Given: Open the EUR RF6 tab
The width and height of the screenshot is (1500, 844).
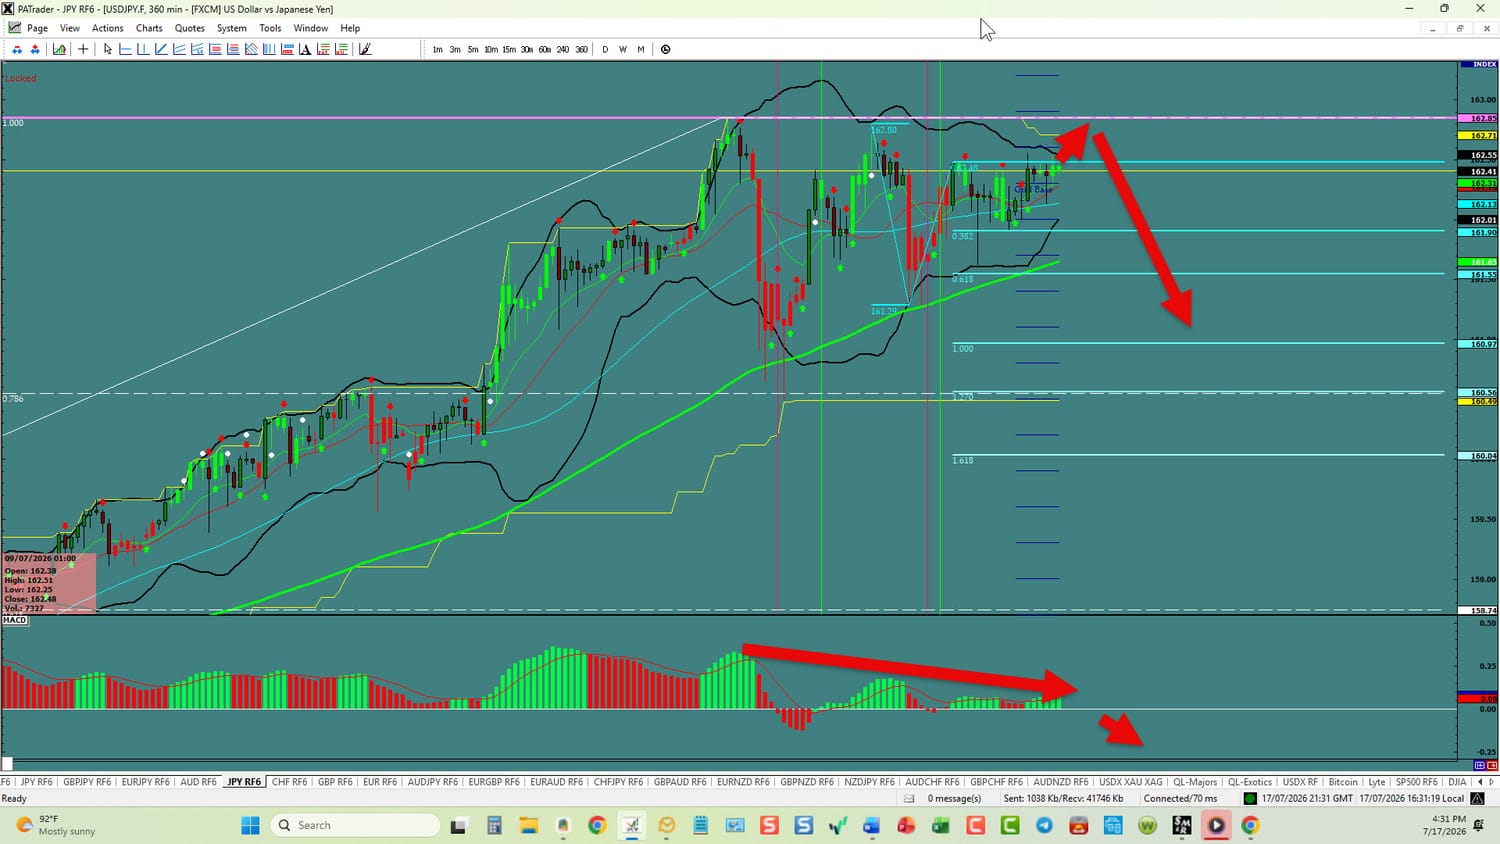Looking at the screenshot, I should point(380,782).
